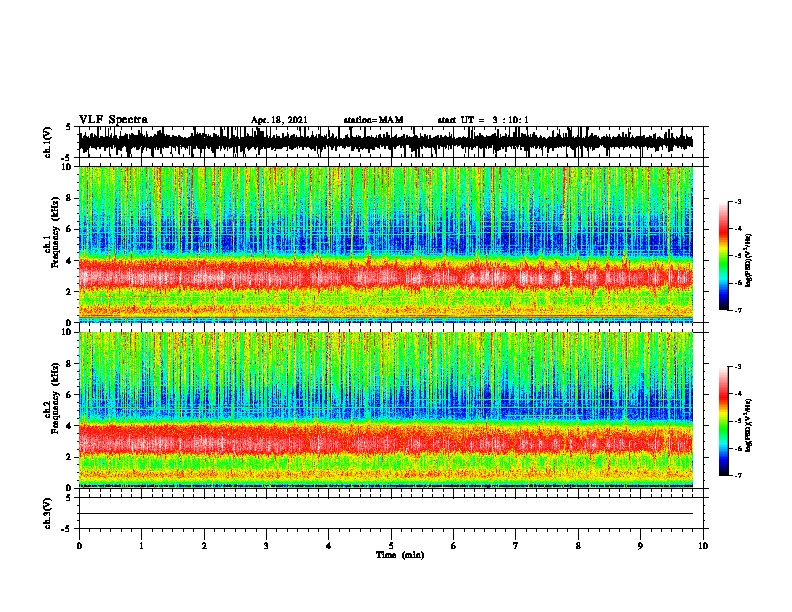Click the "-7" label on ch.2 color bar
The width and height of the screenshot is (792, 612).
pos(737,476)
